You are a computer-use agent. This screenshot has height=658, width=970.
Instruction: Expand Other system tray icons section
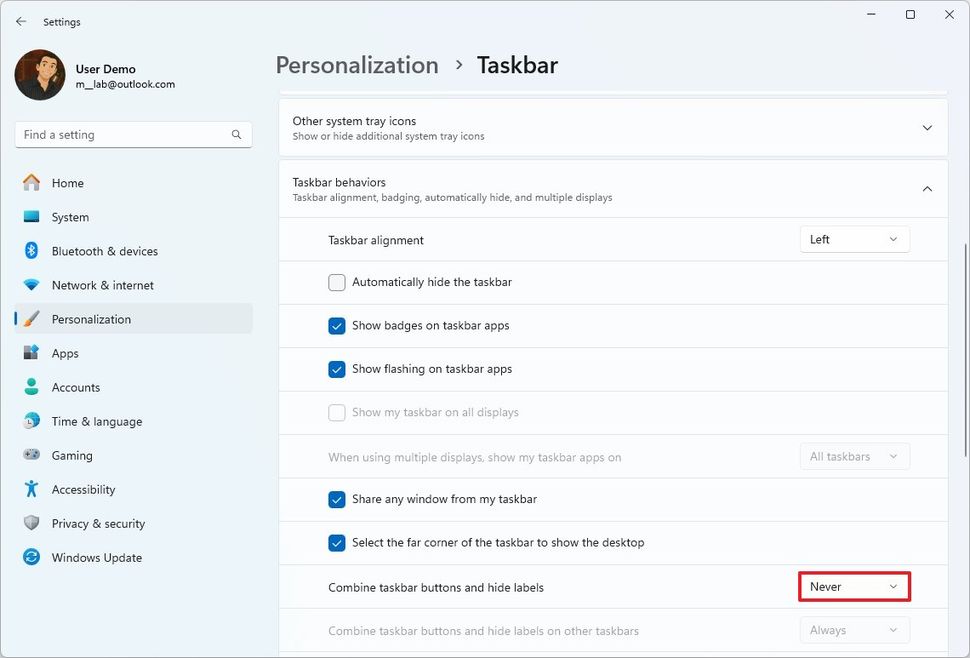tap(926, 127)
